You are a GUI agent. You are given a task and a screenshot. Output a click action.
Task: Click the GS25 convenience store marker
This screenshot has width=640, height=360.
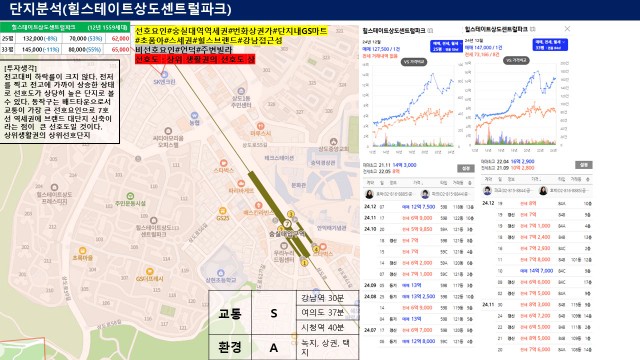coord(222,211)
